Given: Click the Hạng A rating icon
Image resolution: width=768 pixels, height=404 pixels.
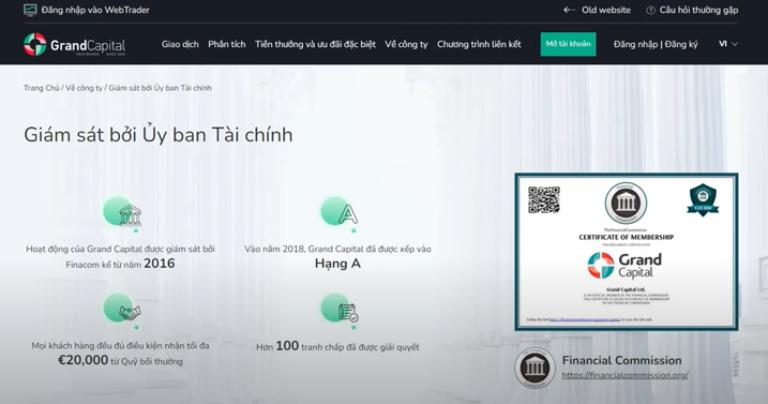Looking at the screenshot, I should (x=347, y=214).
